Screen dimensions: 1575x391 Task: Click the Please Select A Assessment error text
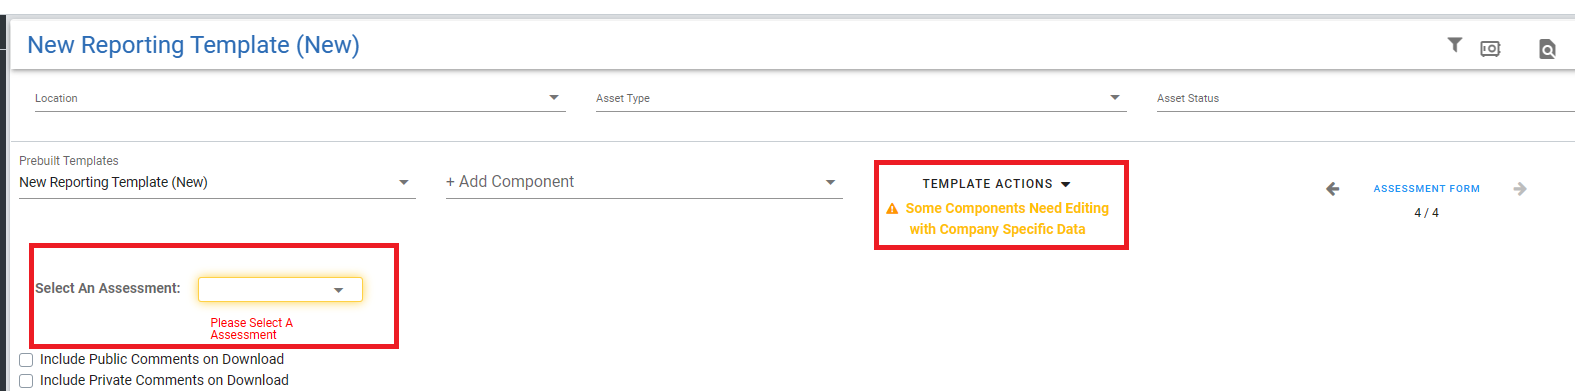pos(251,329)
